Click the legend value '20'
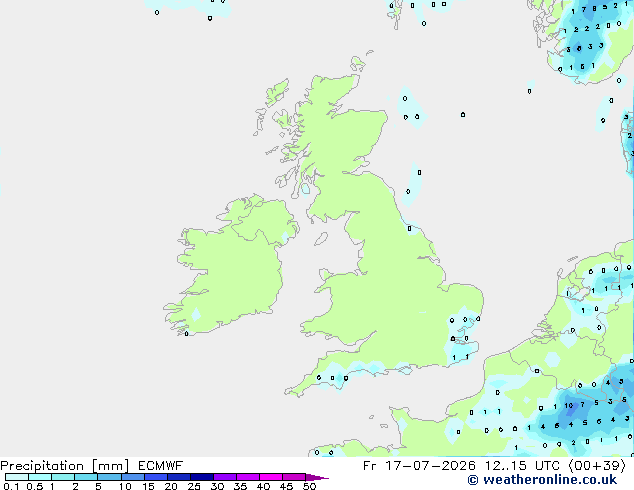Screen dimensions: 634x490 (171, 486)
